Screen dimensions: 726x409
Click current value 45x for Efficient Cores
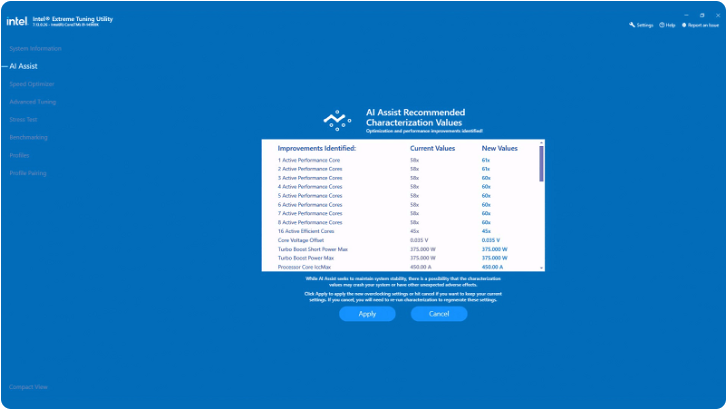tap(414, 231)
